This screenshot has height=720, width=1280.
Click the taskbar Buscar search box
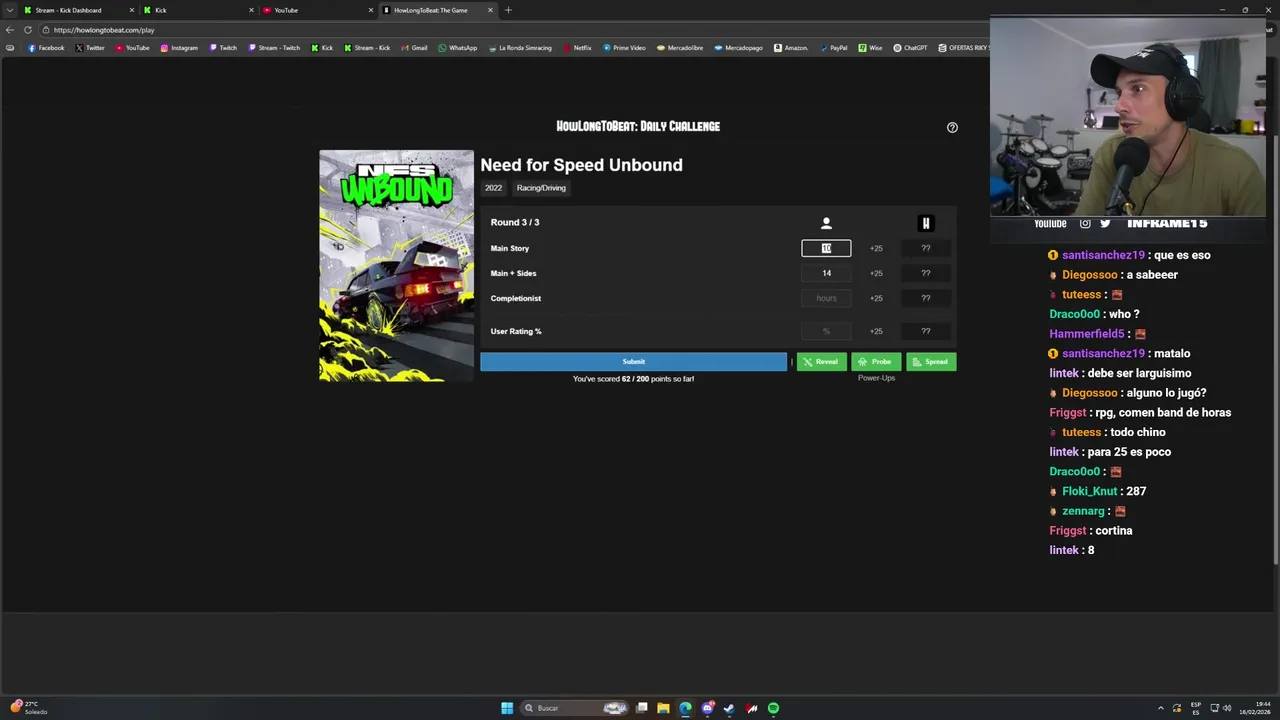pyautogui.click(x=573, y=708)
